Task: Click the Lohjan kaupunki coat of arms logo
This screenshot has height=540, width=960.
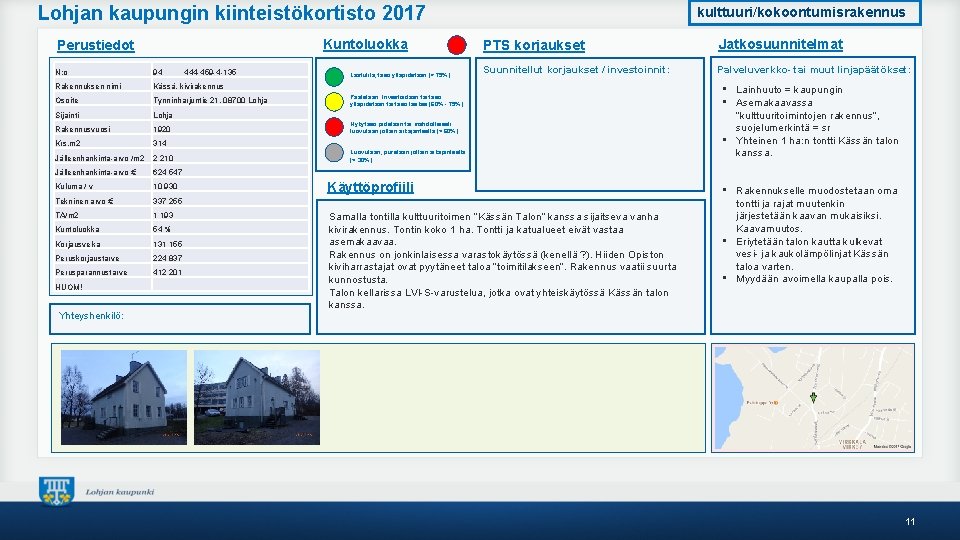Action: tap(57, 491)
